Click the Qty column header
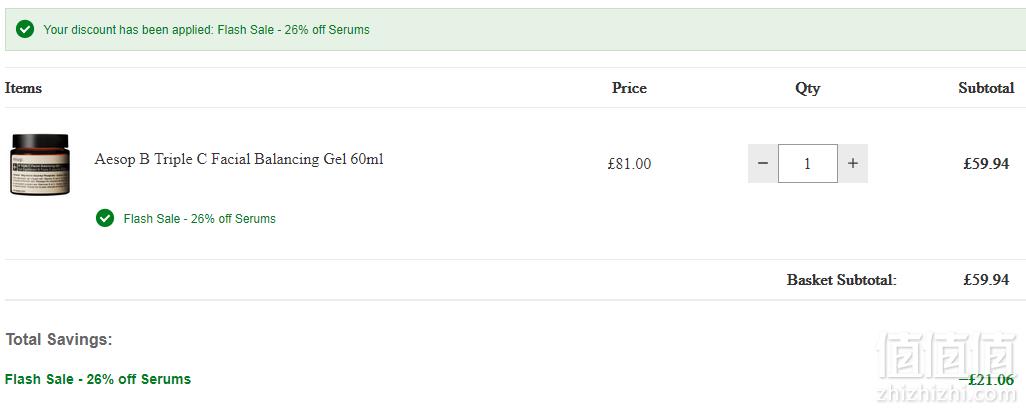The width and height of the screenshot is (1026, 411). (807, 88)
